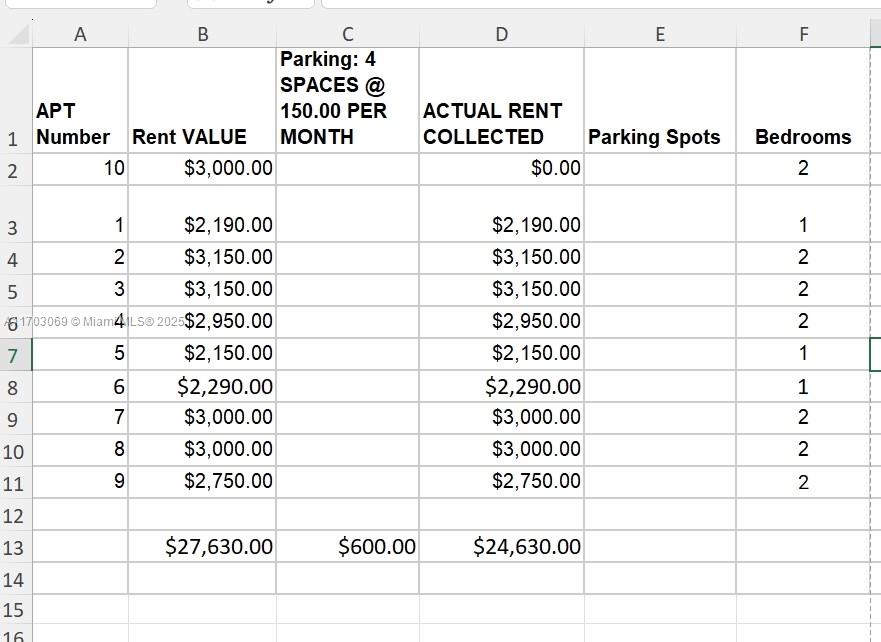This screenshot has height=642, width=881.
Task: Click the ACTUAL RENT COLLECTED header cell
Action: (x=500, y=123)
